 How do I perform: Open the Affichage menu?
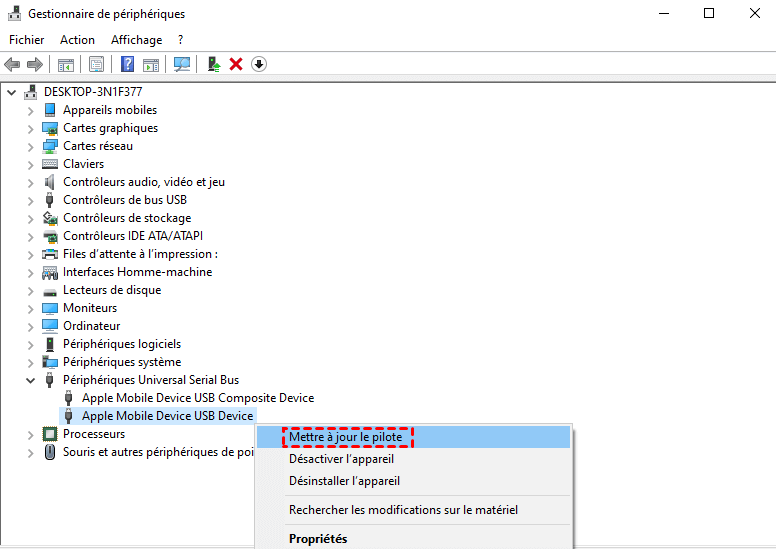tap(136, 40)
